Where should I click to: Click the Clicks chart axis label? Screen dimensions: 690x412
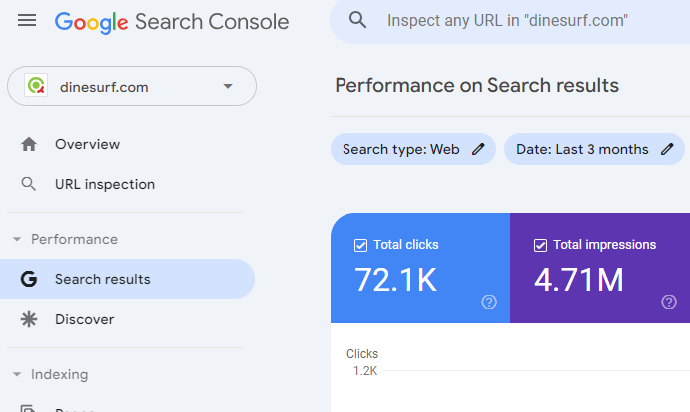[362, 354]
